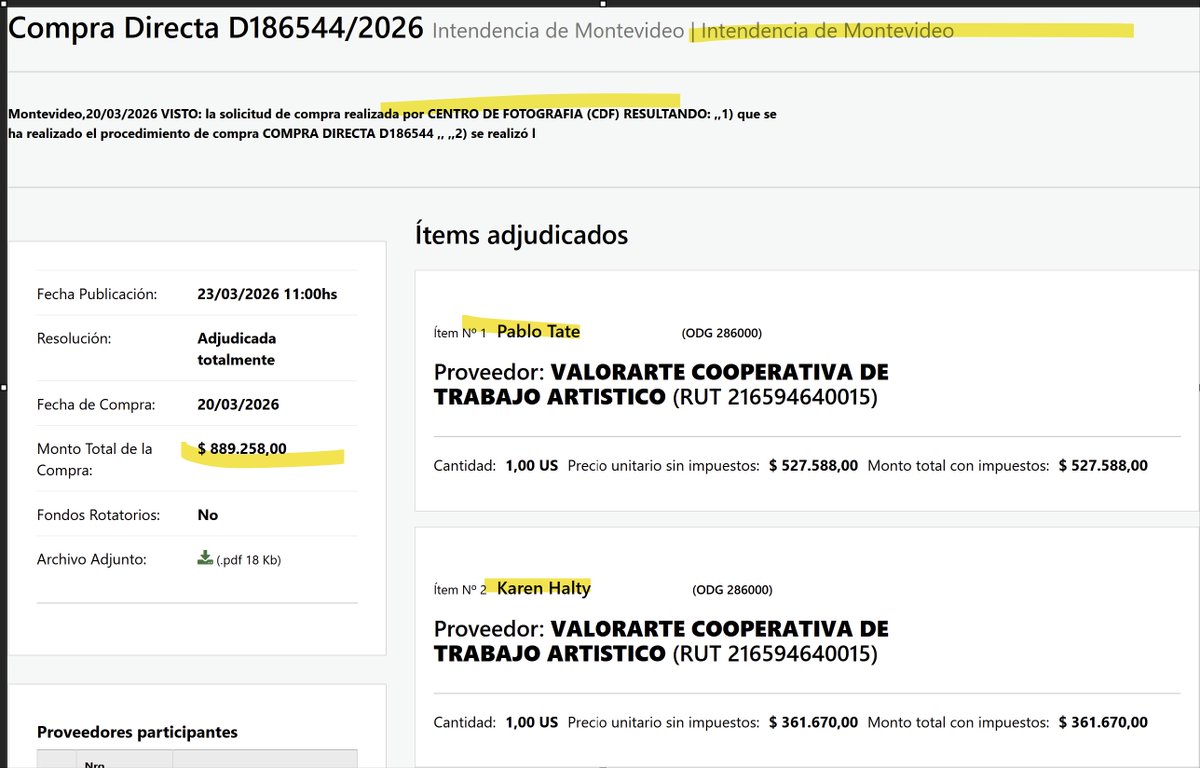
Task: Download the attached pdf file icon
Action: [206, 558]
